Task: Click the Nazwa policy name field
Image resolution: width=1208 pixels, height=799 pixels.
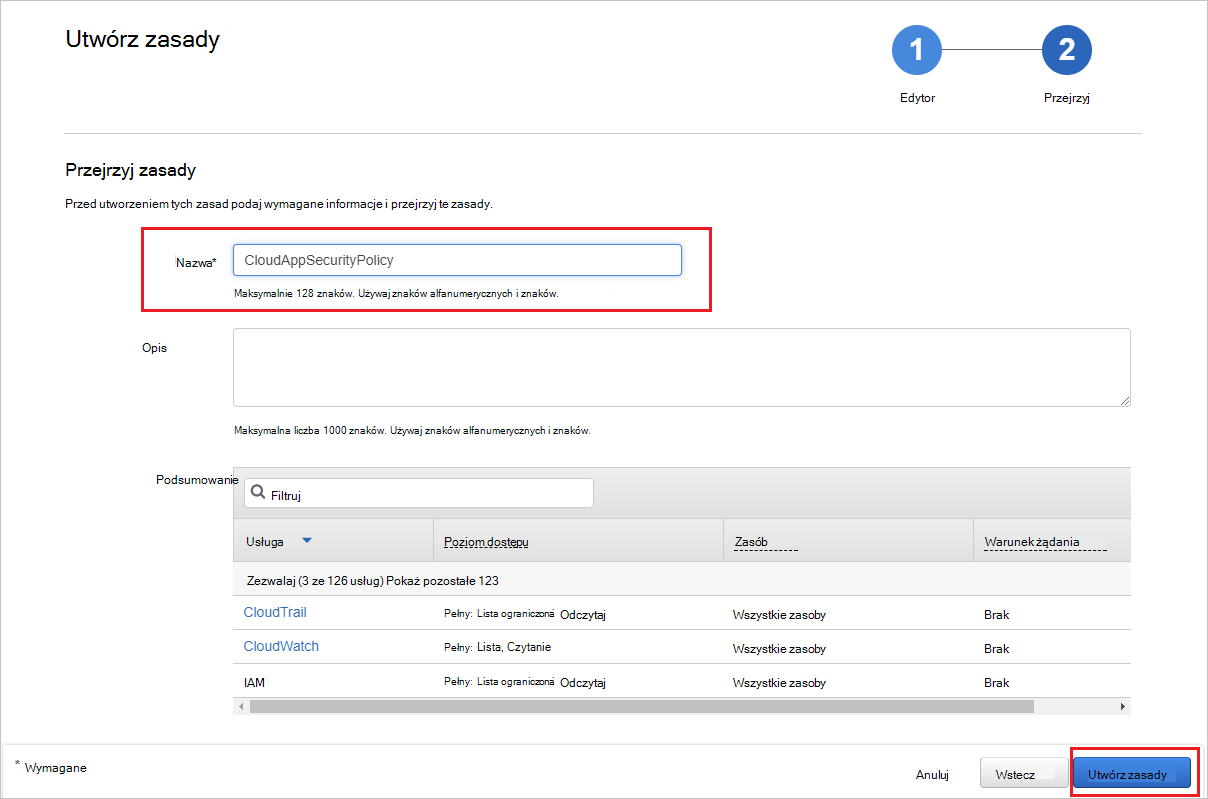Action: tap(457, 260)
